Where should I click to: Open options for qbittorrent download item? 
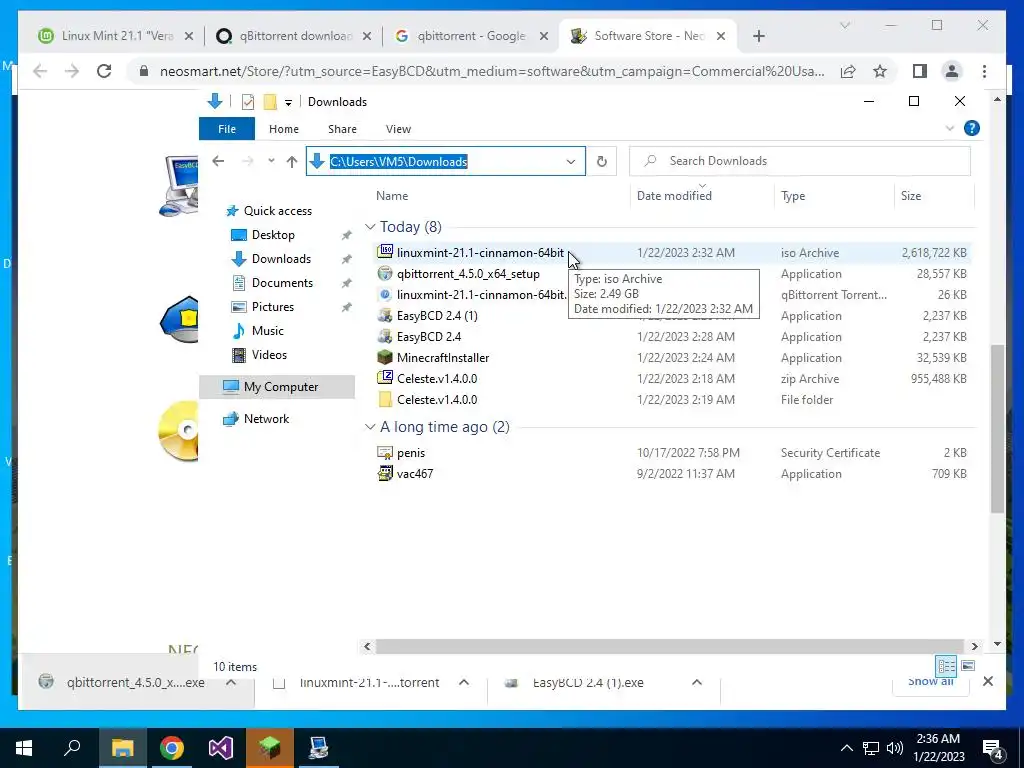pos(231,682)
